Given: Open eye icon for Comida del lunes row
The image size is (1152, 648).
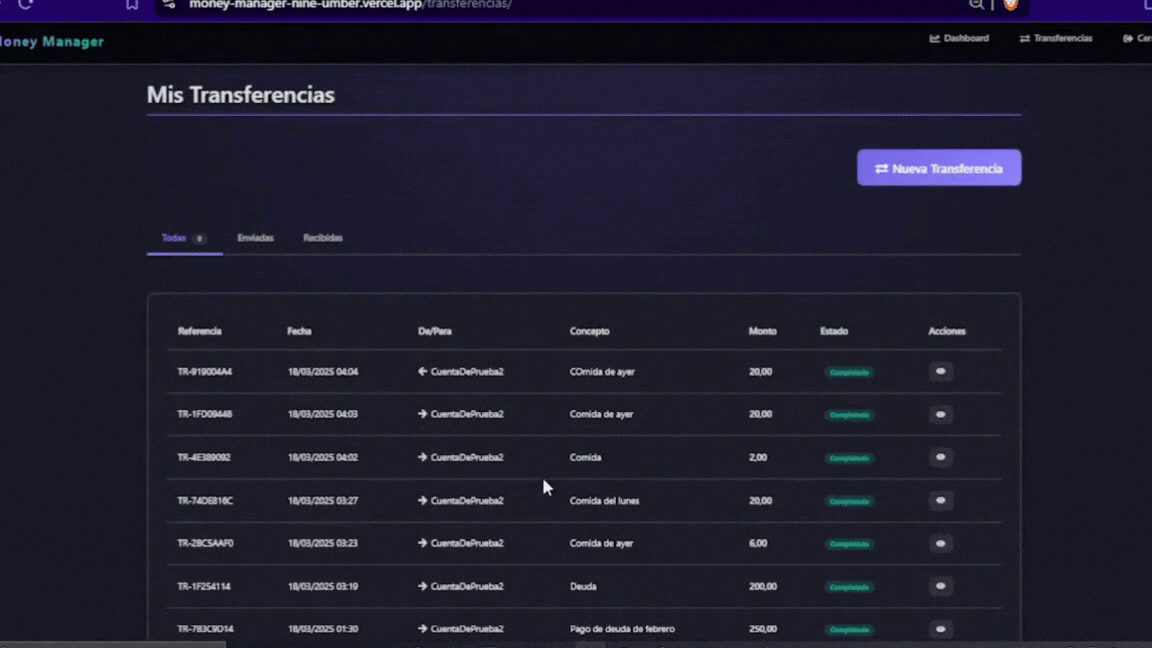Looking at the screenshot, I should [940, 501].
